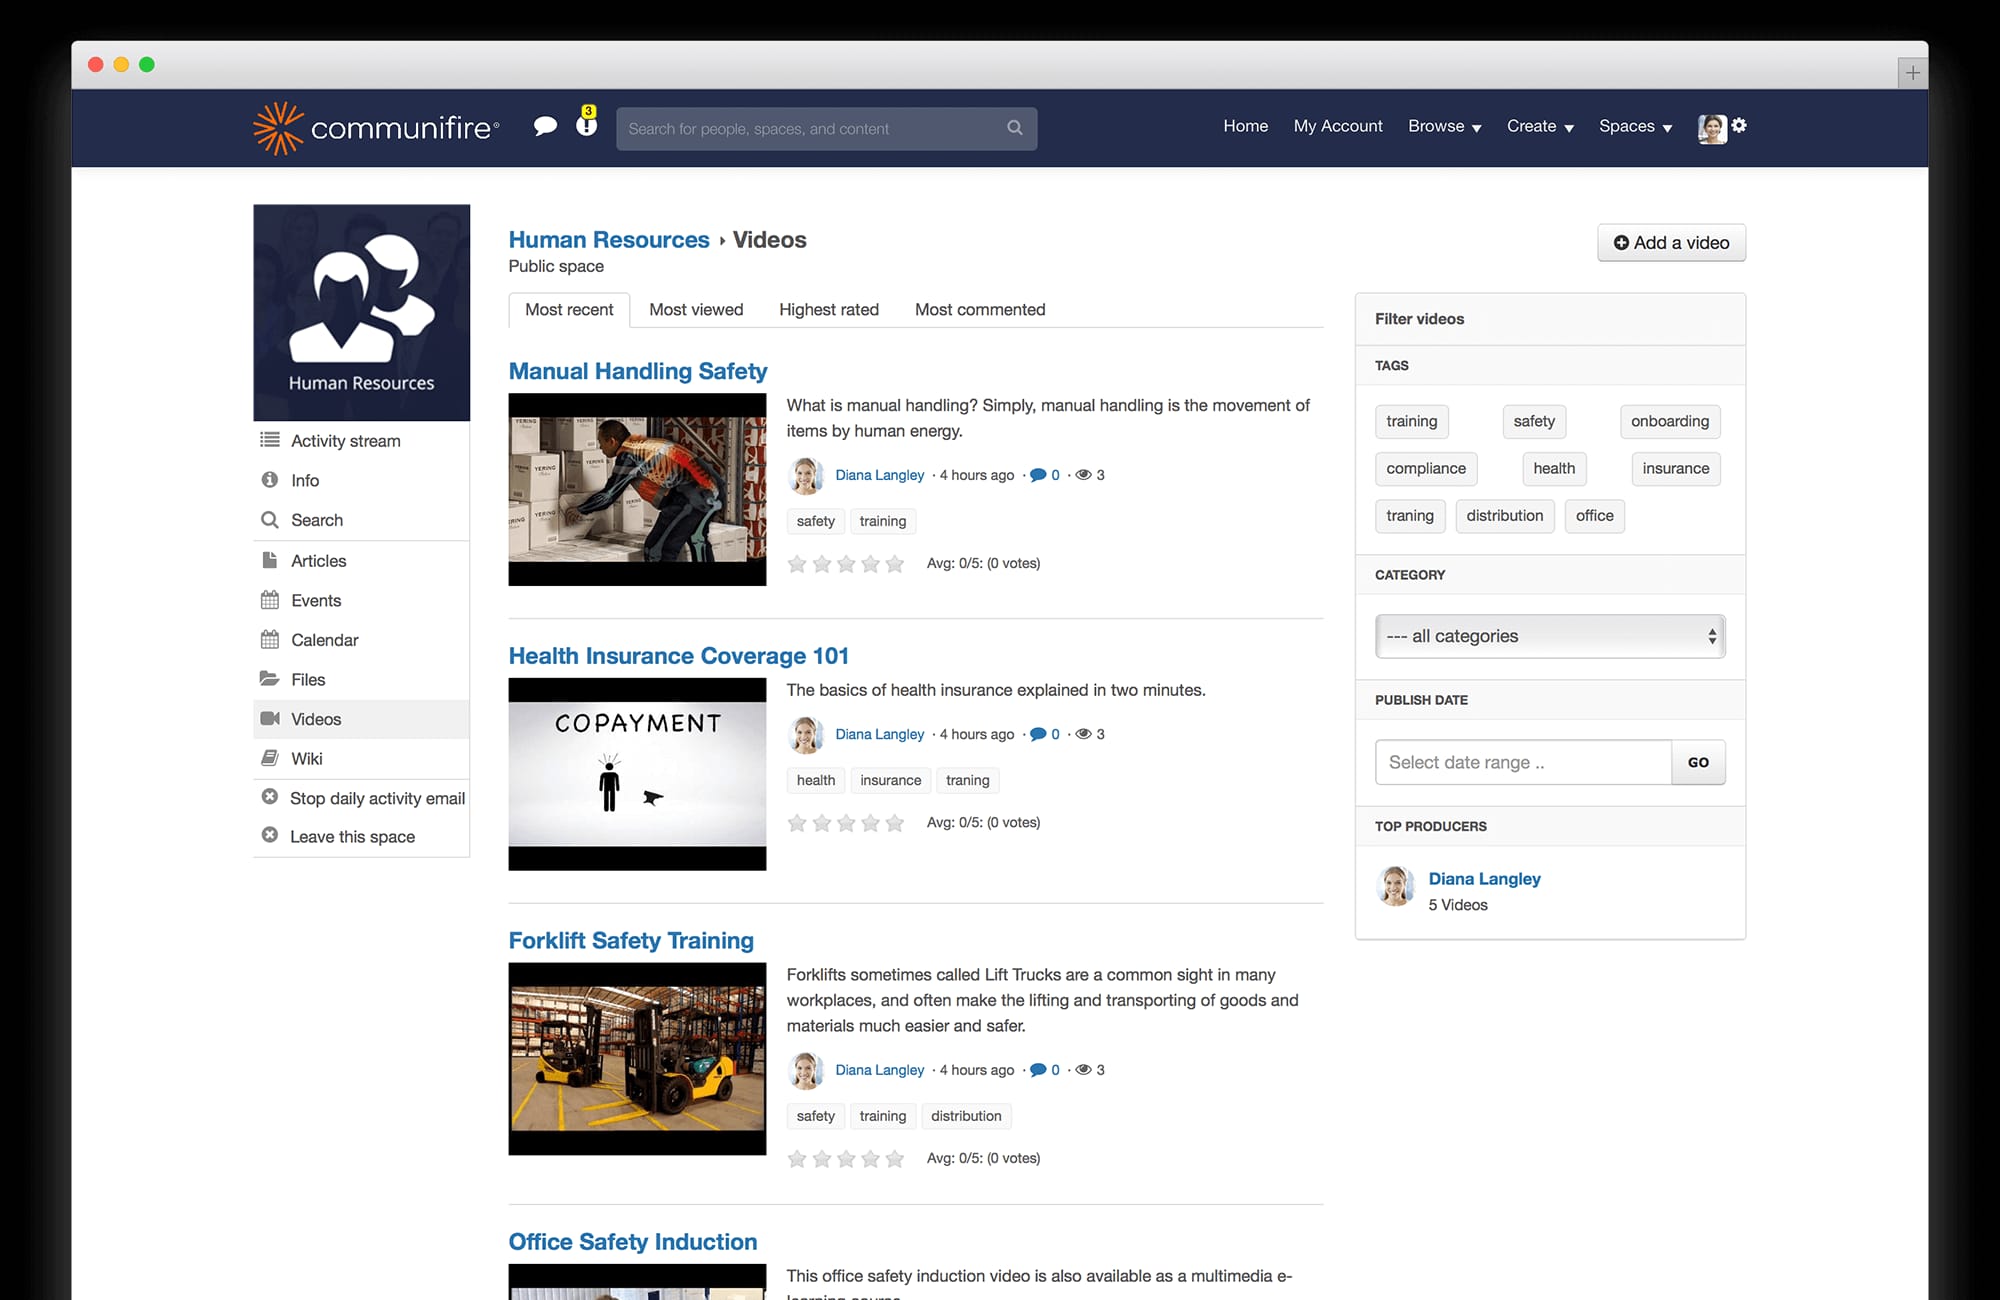Viewport: 2000px width, 1300px height.
Task: Open the Articles section icon
Action: pos(268,560)
